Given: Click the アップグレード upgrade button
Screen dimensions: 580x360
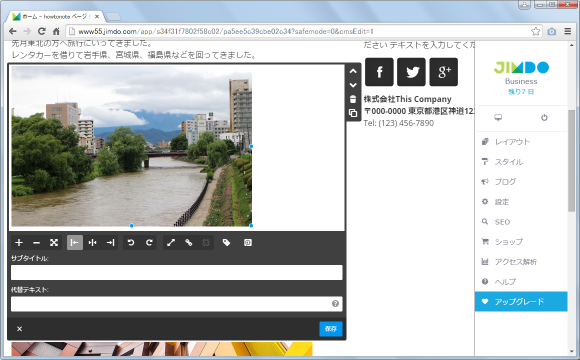Looking at the screenshot, I should click(521, 302).
